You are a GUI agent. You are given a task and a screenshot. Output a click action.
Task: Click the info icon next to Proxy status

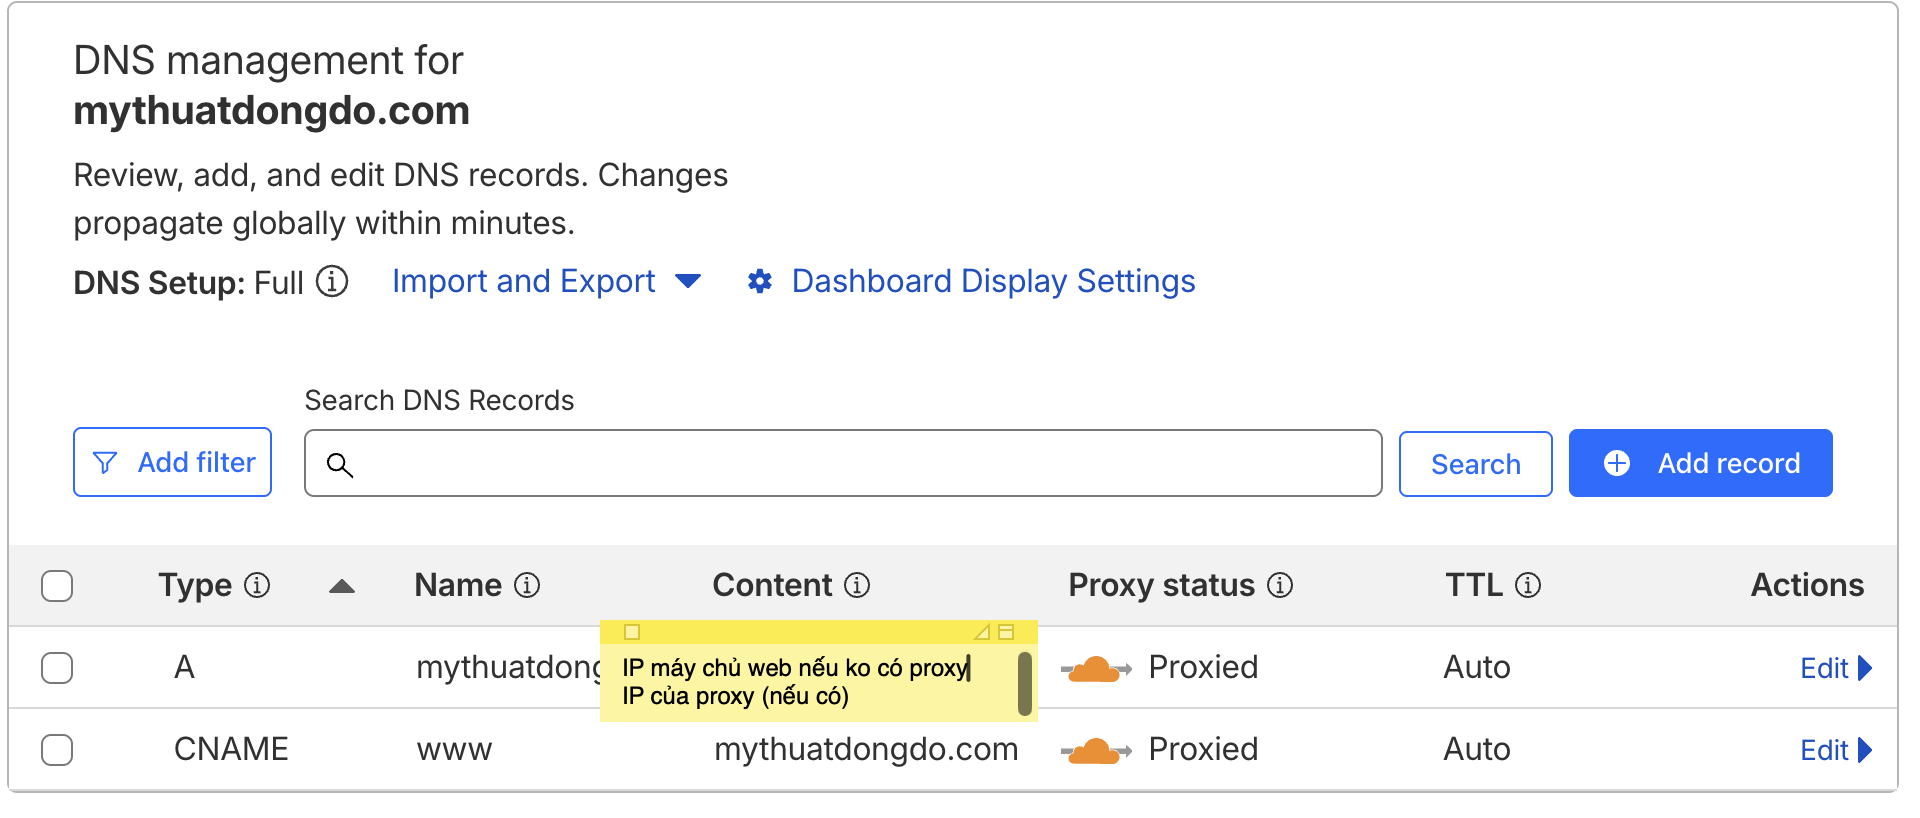[x=1280, y=585]
